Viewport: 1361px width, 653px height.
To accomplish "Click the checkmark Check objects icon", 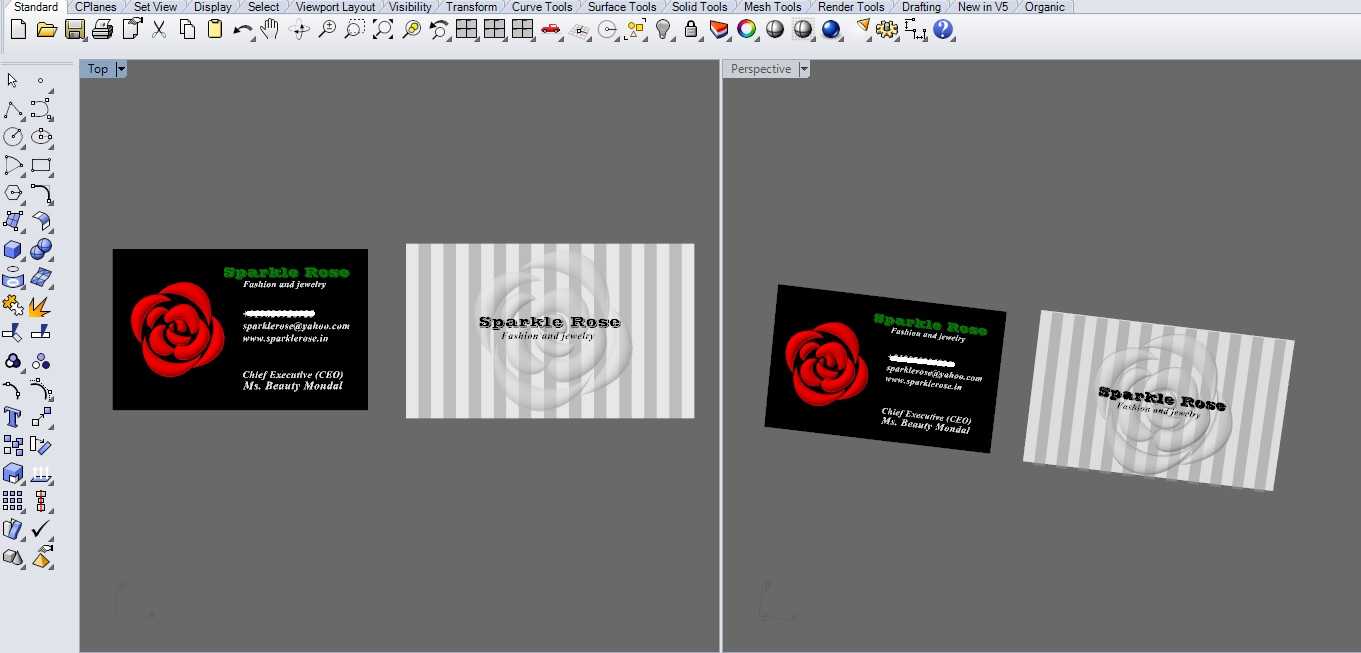I will (41, 529).
